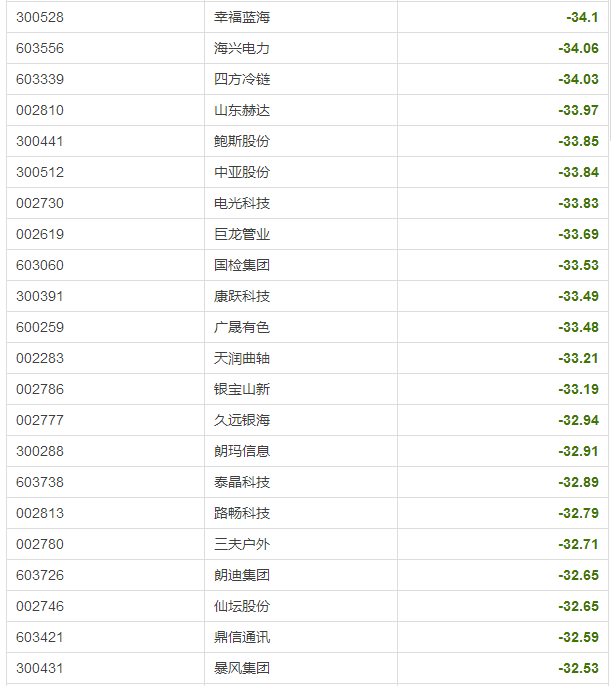The width and height of the screenshot is (611, 686).
Task: Click stock code 300528
Action: [x=40, y=18]
